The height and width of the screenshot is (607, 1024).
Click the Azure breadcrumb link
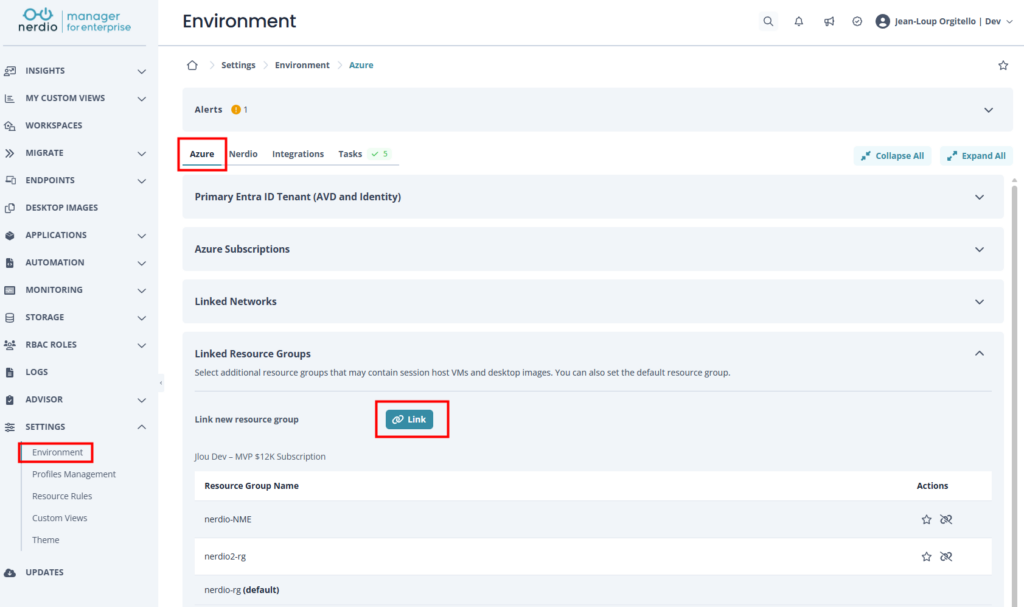tap(361, 65)
